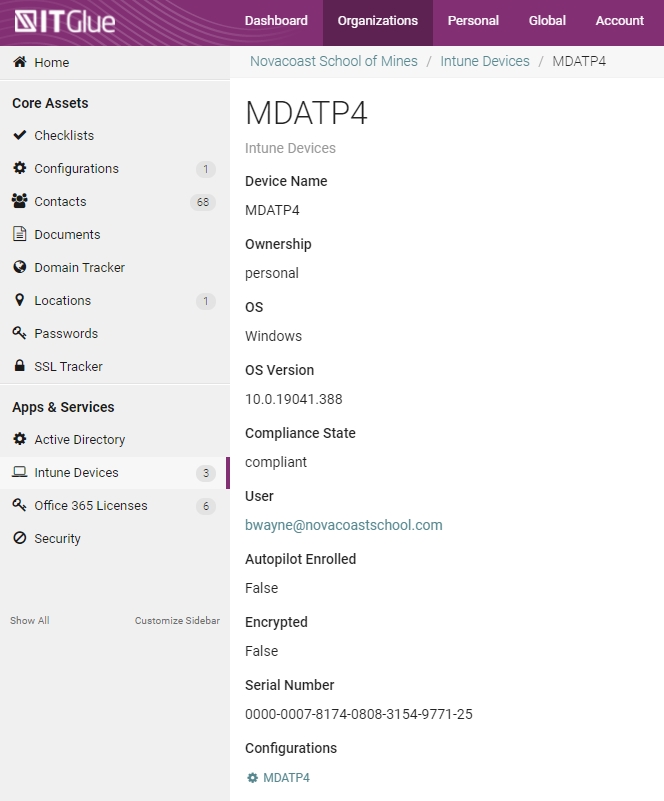Go to the Personal tab

pyautogui.click(x=473, y=21)
